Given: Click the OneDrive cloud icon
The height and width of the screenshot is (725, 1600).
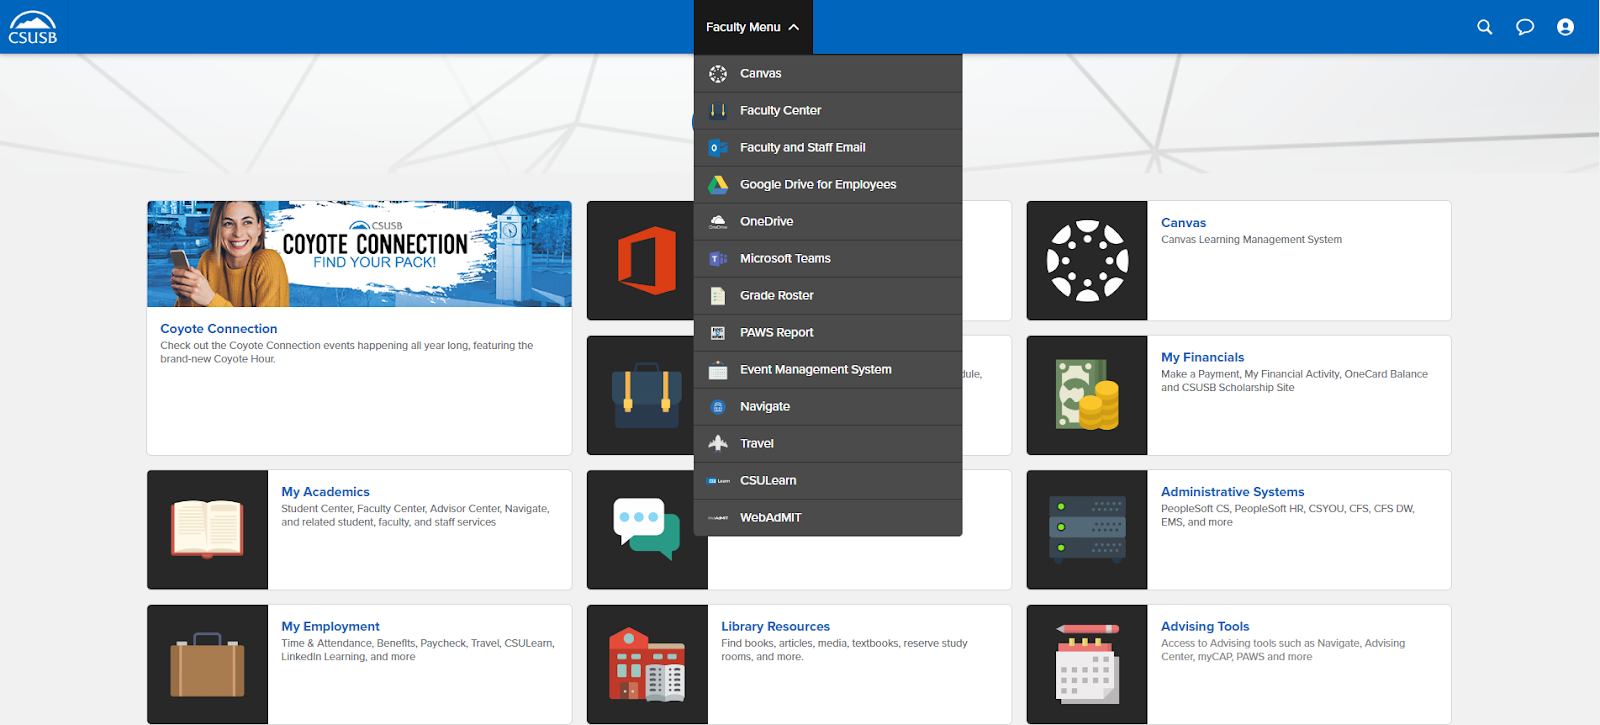Looking at the screenshot, I should click(718, 222).
